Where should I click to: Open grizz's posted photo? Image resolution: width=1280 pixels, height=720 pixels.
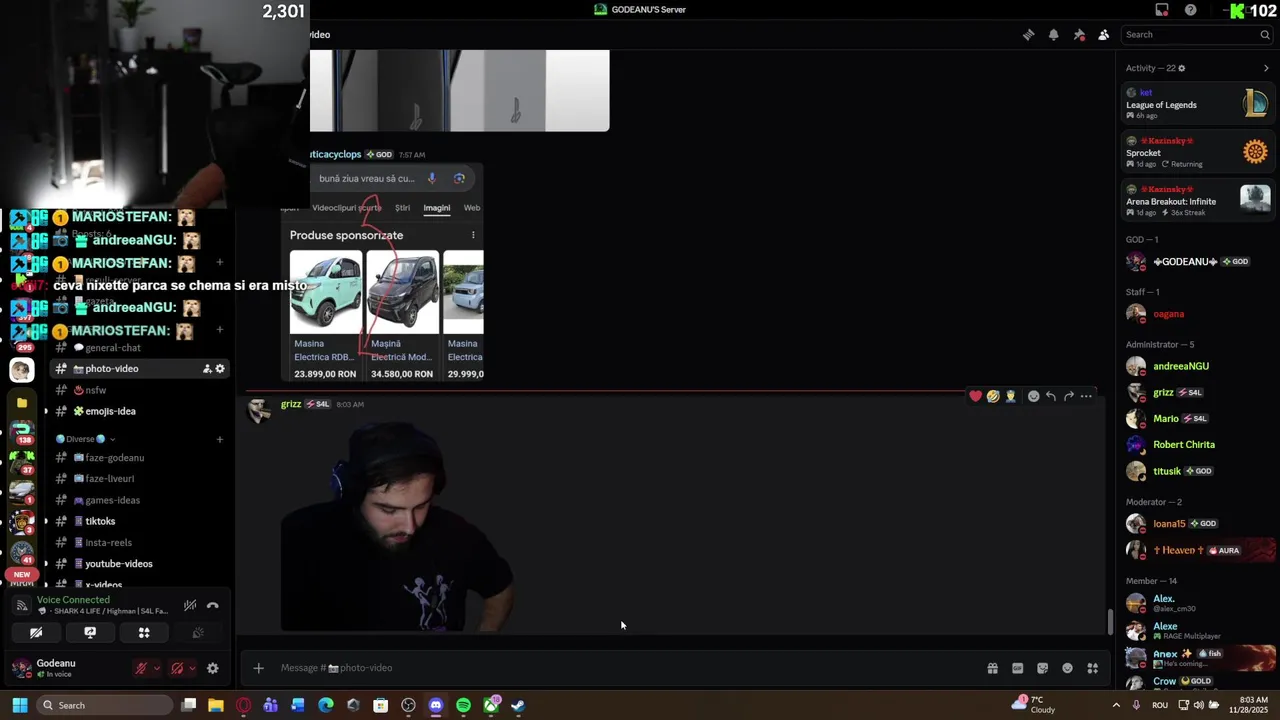(397, 526)
